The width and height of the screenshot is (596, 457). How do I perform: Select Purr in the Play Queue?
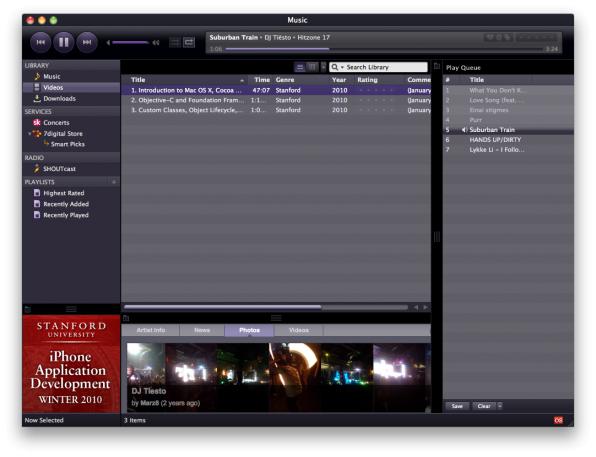[x=509, y=120]
